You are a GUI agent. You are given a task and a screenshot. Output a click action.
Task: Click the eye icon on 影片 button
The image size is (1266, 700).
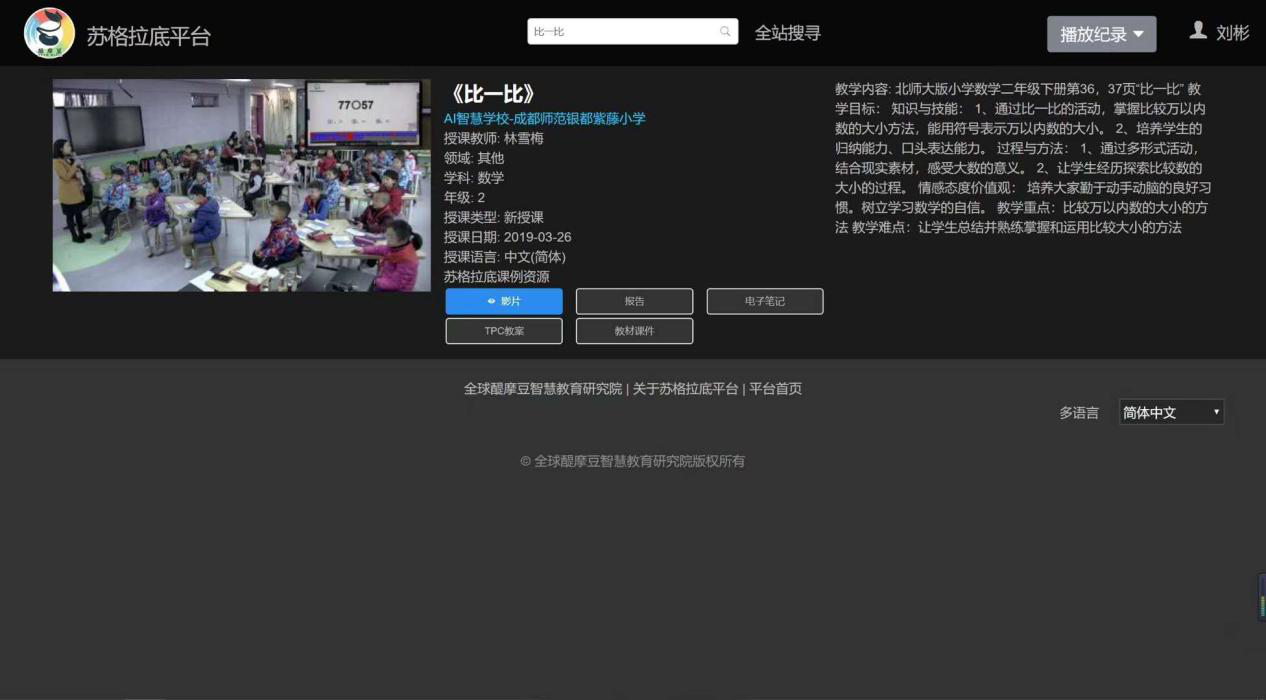pyautogui.click(x=491, y=301)
